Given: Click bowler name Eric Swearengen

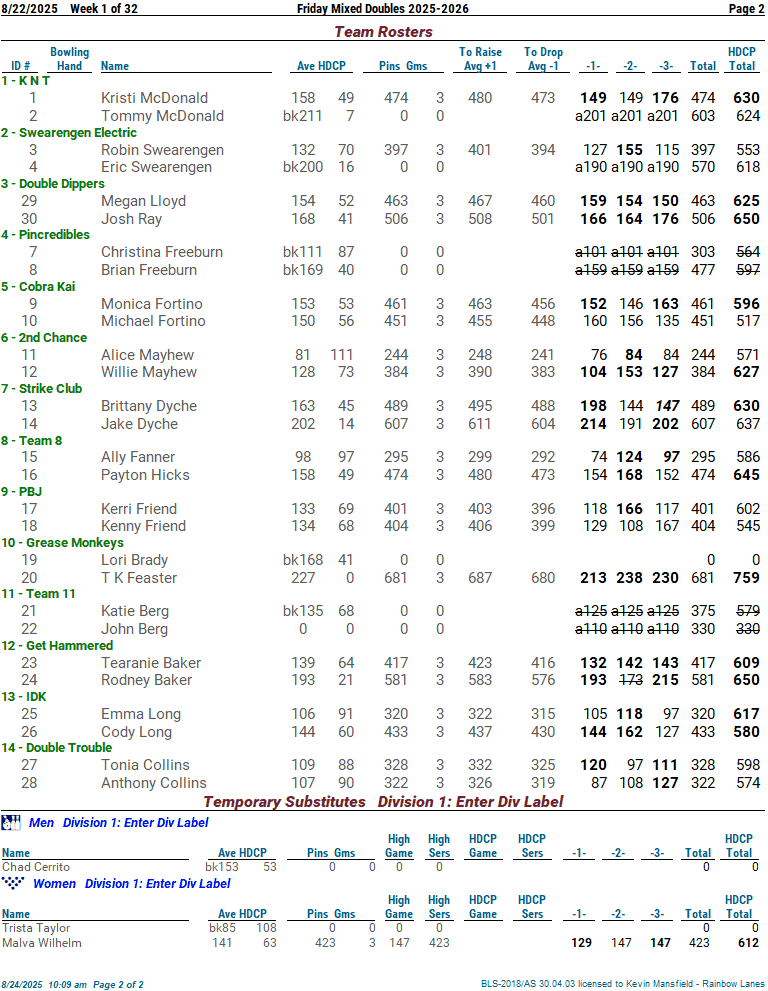Looking at the screenshot, I should pos(156,167).
